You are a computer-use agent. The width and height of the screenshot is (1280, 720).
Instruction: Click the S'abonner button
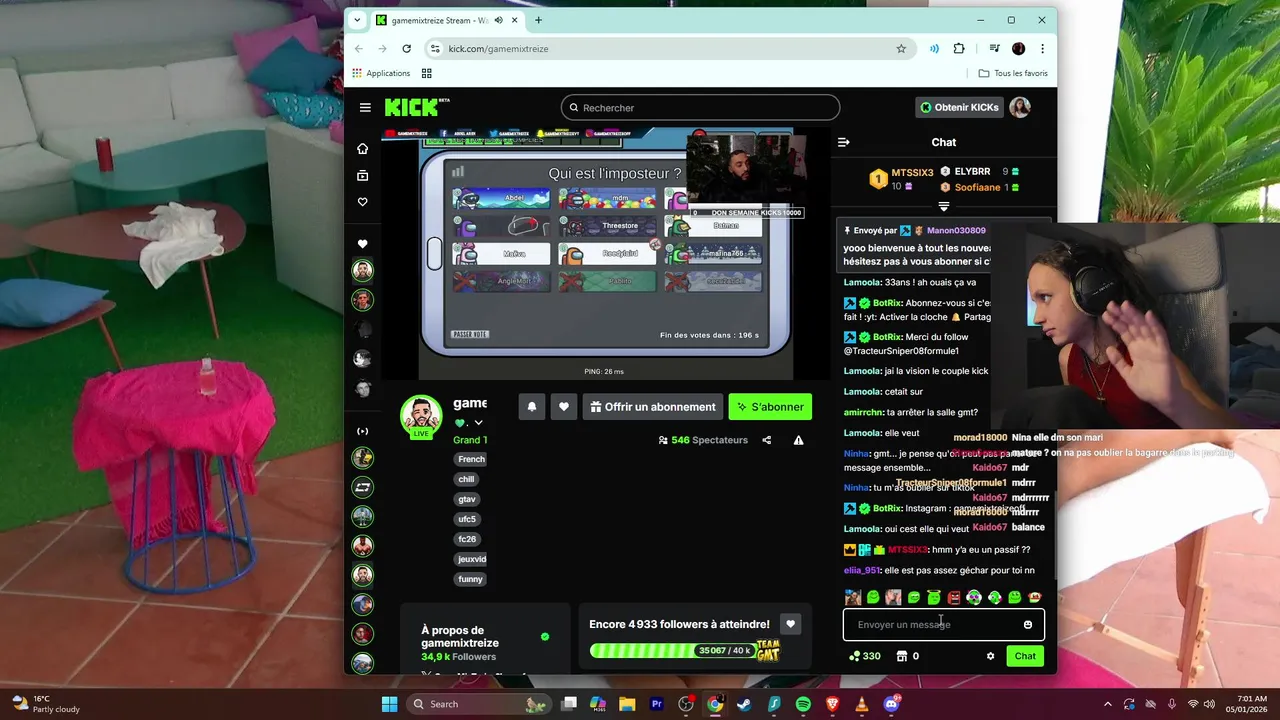point(770,407)
